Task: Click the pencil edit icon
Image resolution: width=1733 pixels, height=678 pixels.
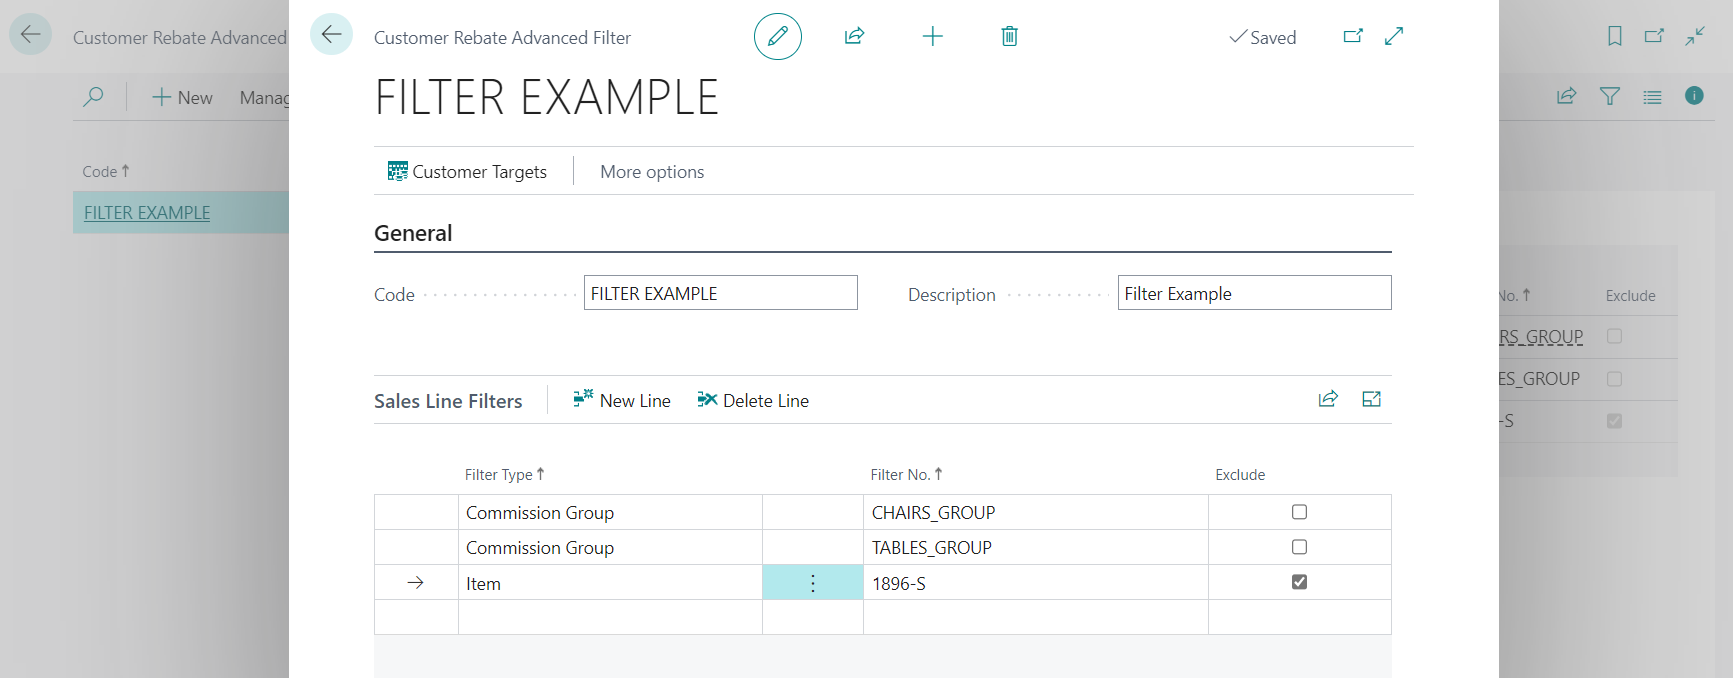Action: click(777, 37)
